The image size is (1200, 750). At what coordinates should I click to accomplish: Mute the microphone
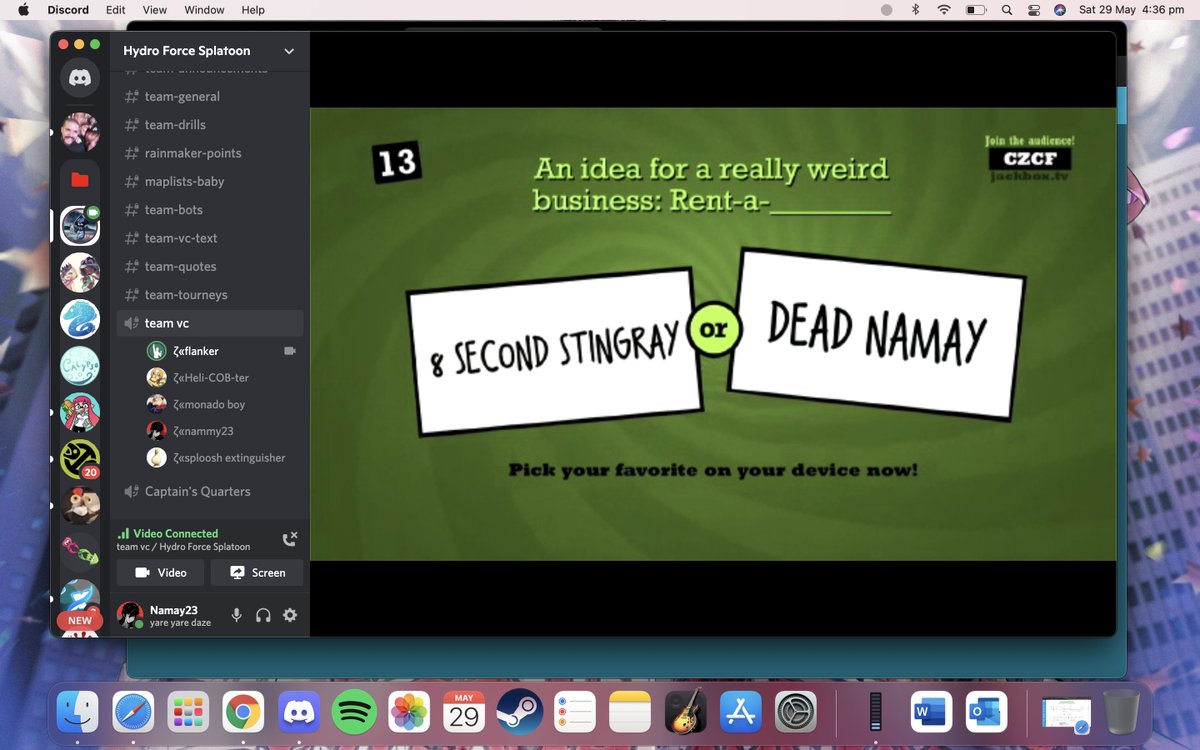click(x=237, y=616)
